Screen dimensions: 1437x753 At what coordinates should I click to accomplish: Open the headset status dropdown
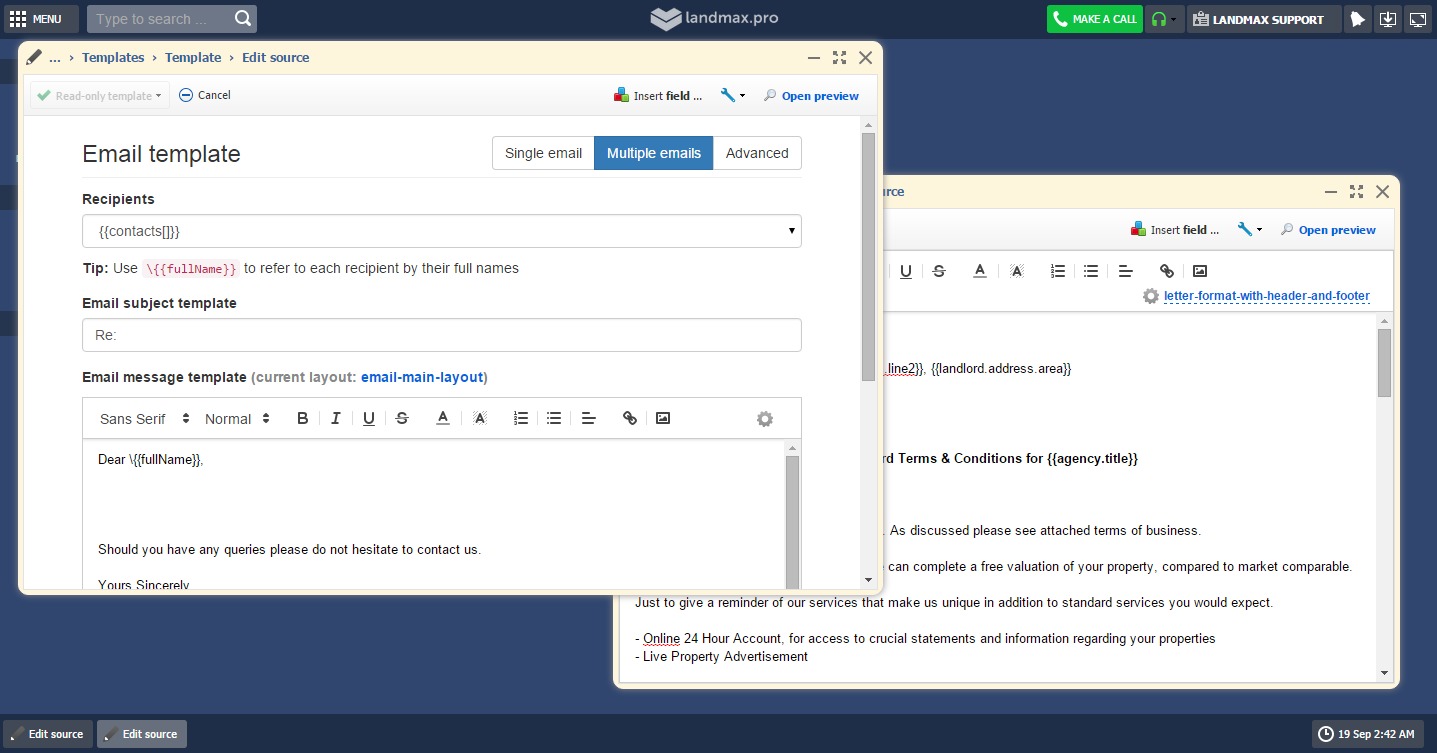[x=1164, y=19]
